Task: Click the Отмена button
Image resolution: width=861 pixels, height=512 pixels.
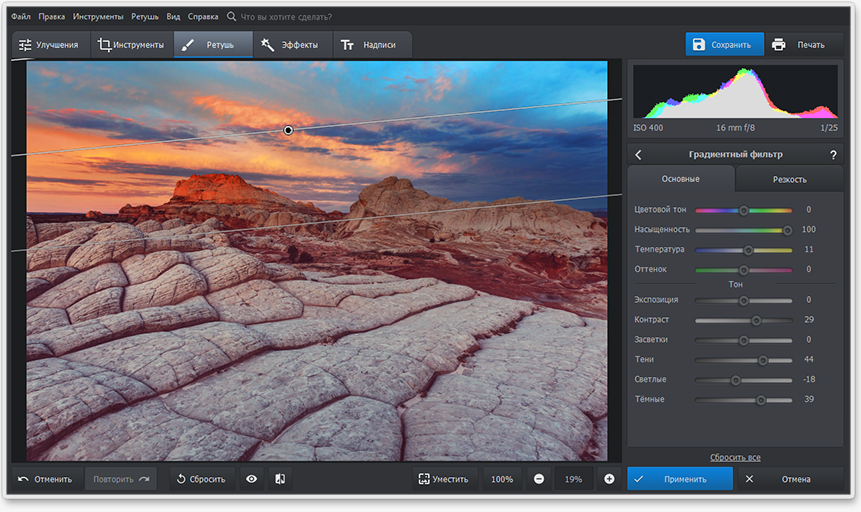Action: [789, 479]
